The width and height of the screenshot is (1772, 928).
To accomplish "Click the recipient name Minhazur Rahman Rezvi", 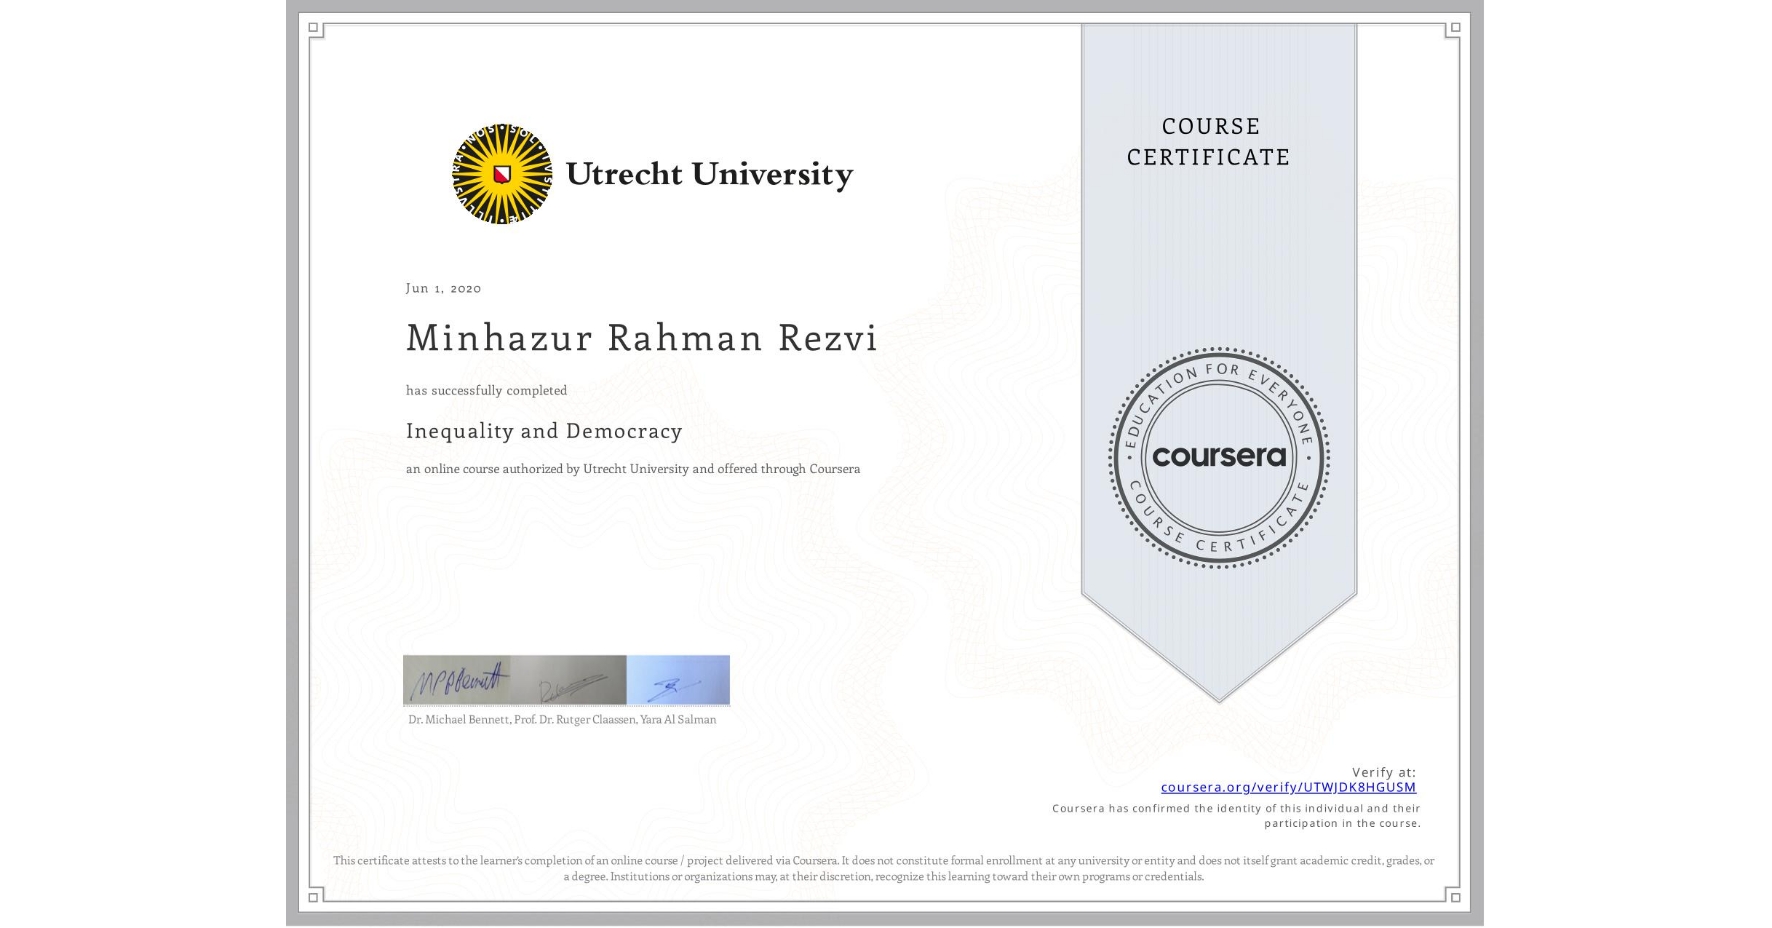I will coord(641,338).
